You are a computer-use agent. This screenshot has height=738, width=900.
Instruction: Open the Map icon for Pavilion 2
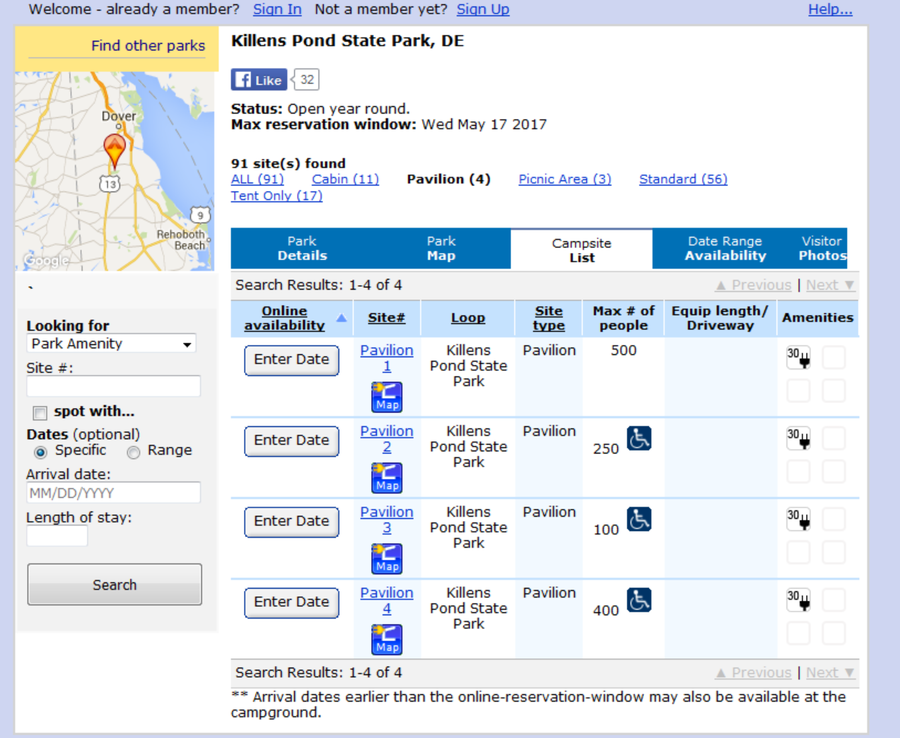tap(387, 478)
